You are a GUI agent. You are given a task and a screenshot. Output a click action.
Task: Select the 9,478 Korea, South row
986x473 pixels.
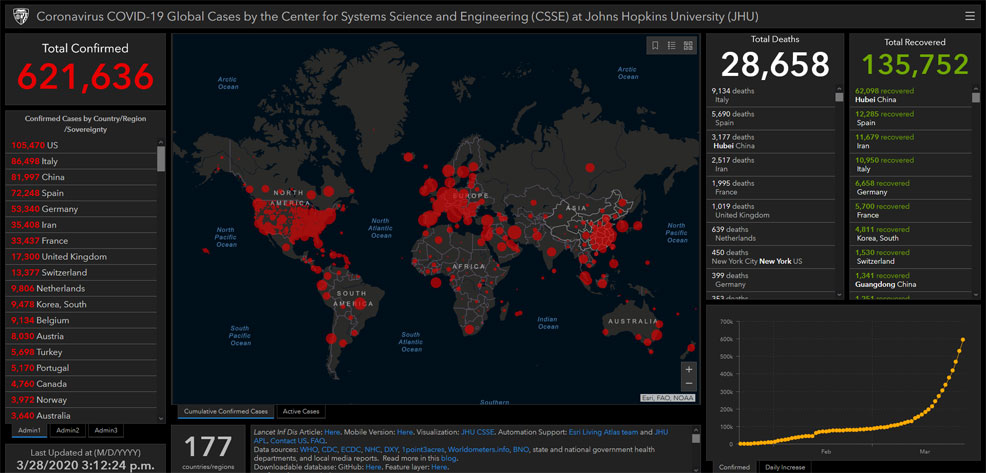tap(81, 304)
